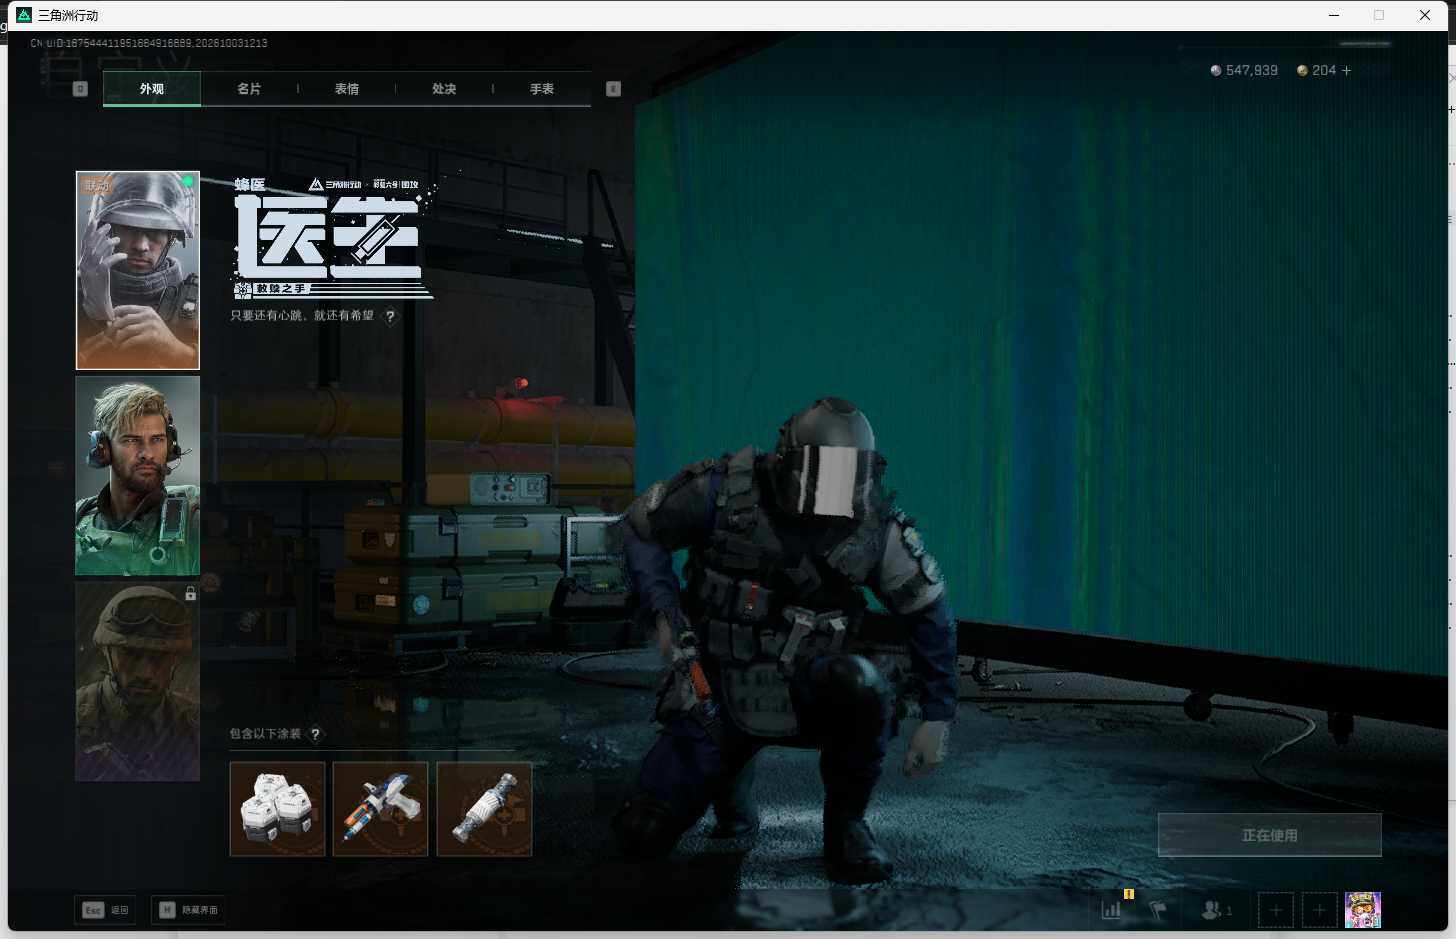Select the white grenade canister icon
Viewport: 1456px width, 939px height.
[x=484, y=809]
